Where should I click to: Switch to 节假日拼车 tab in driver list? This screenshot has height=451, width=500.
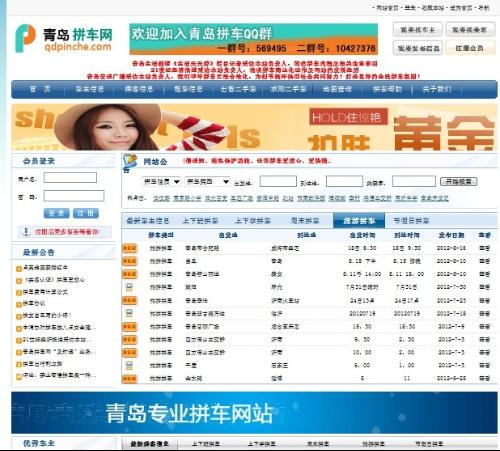click(411, 221)
